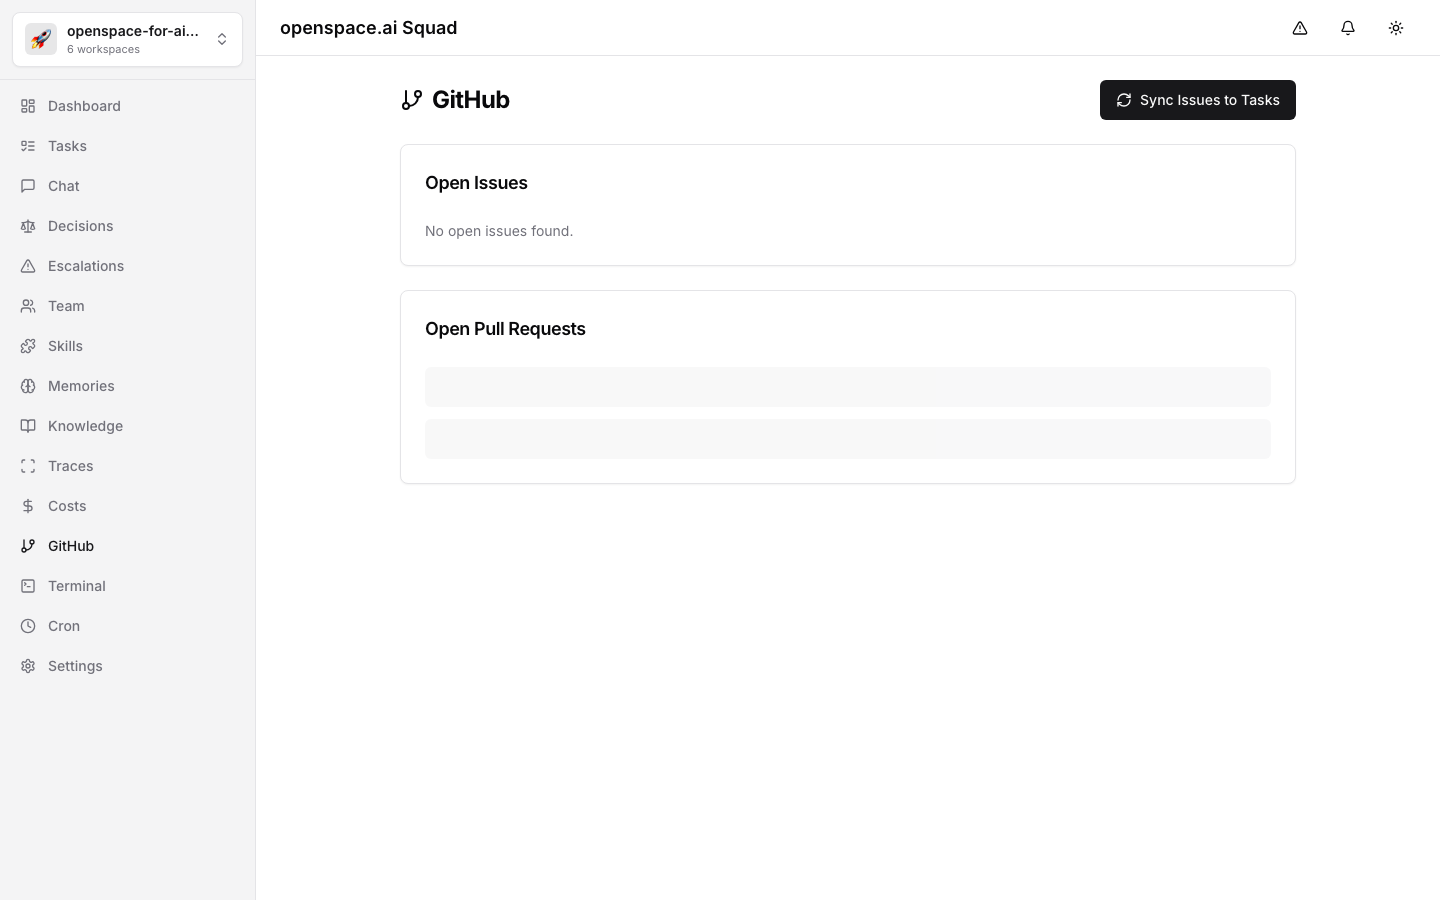
Task: Open the Terminal icon in the sidebar
Action: pyautogui.click(x=28, y=586)
